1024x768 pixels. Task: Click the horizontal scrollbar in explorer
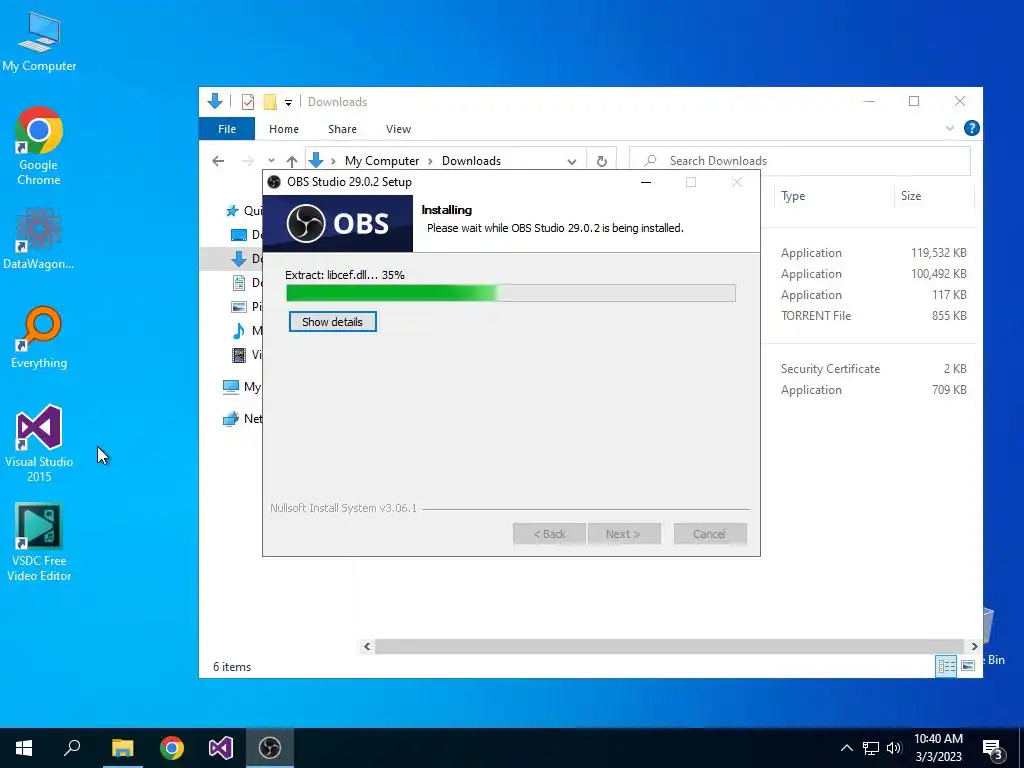click(x=669, y=647)
